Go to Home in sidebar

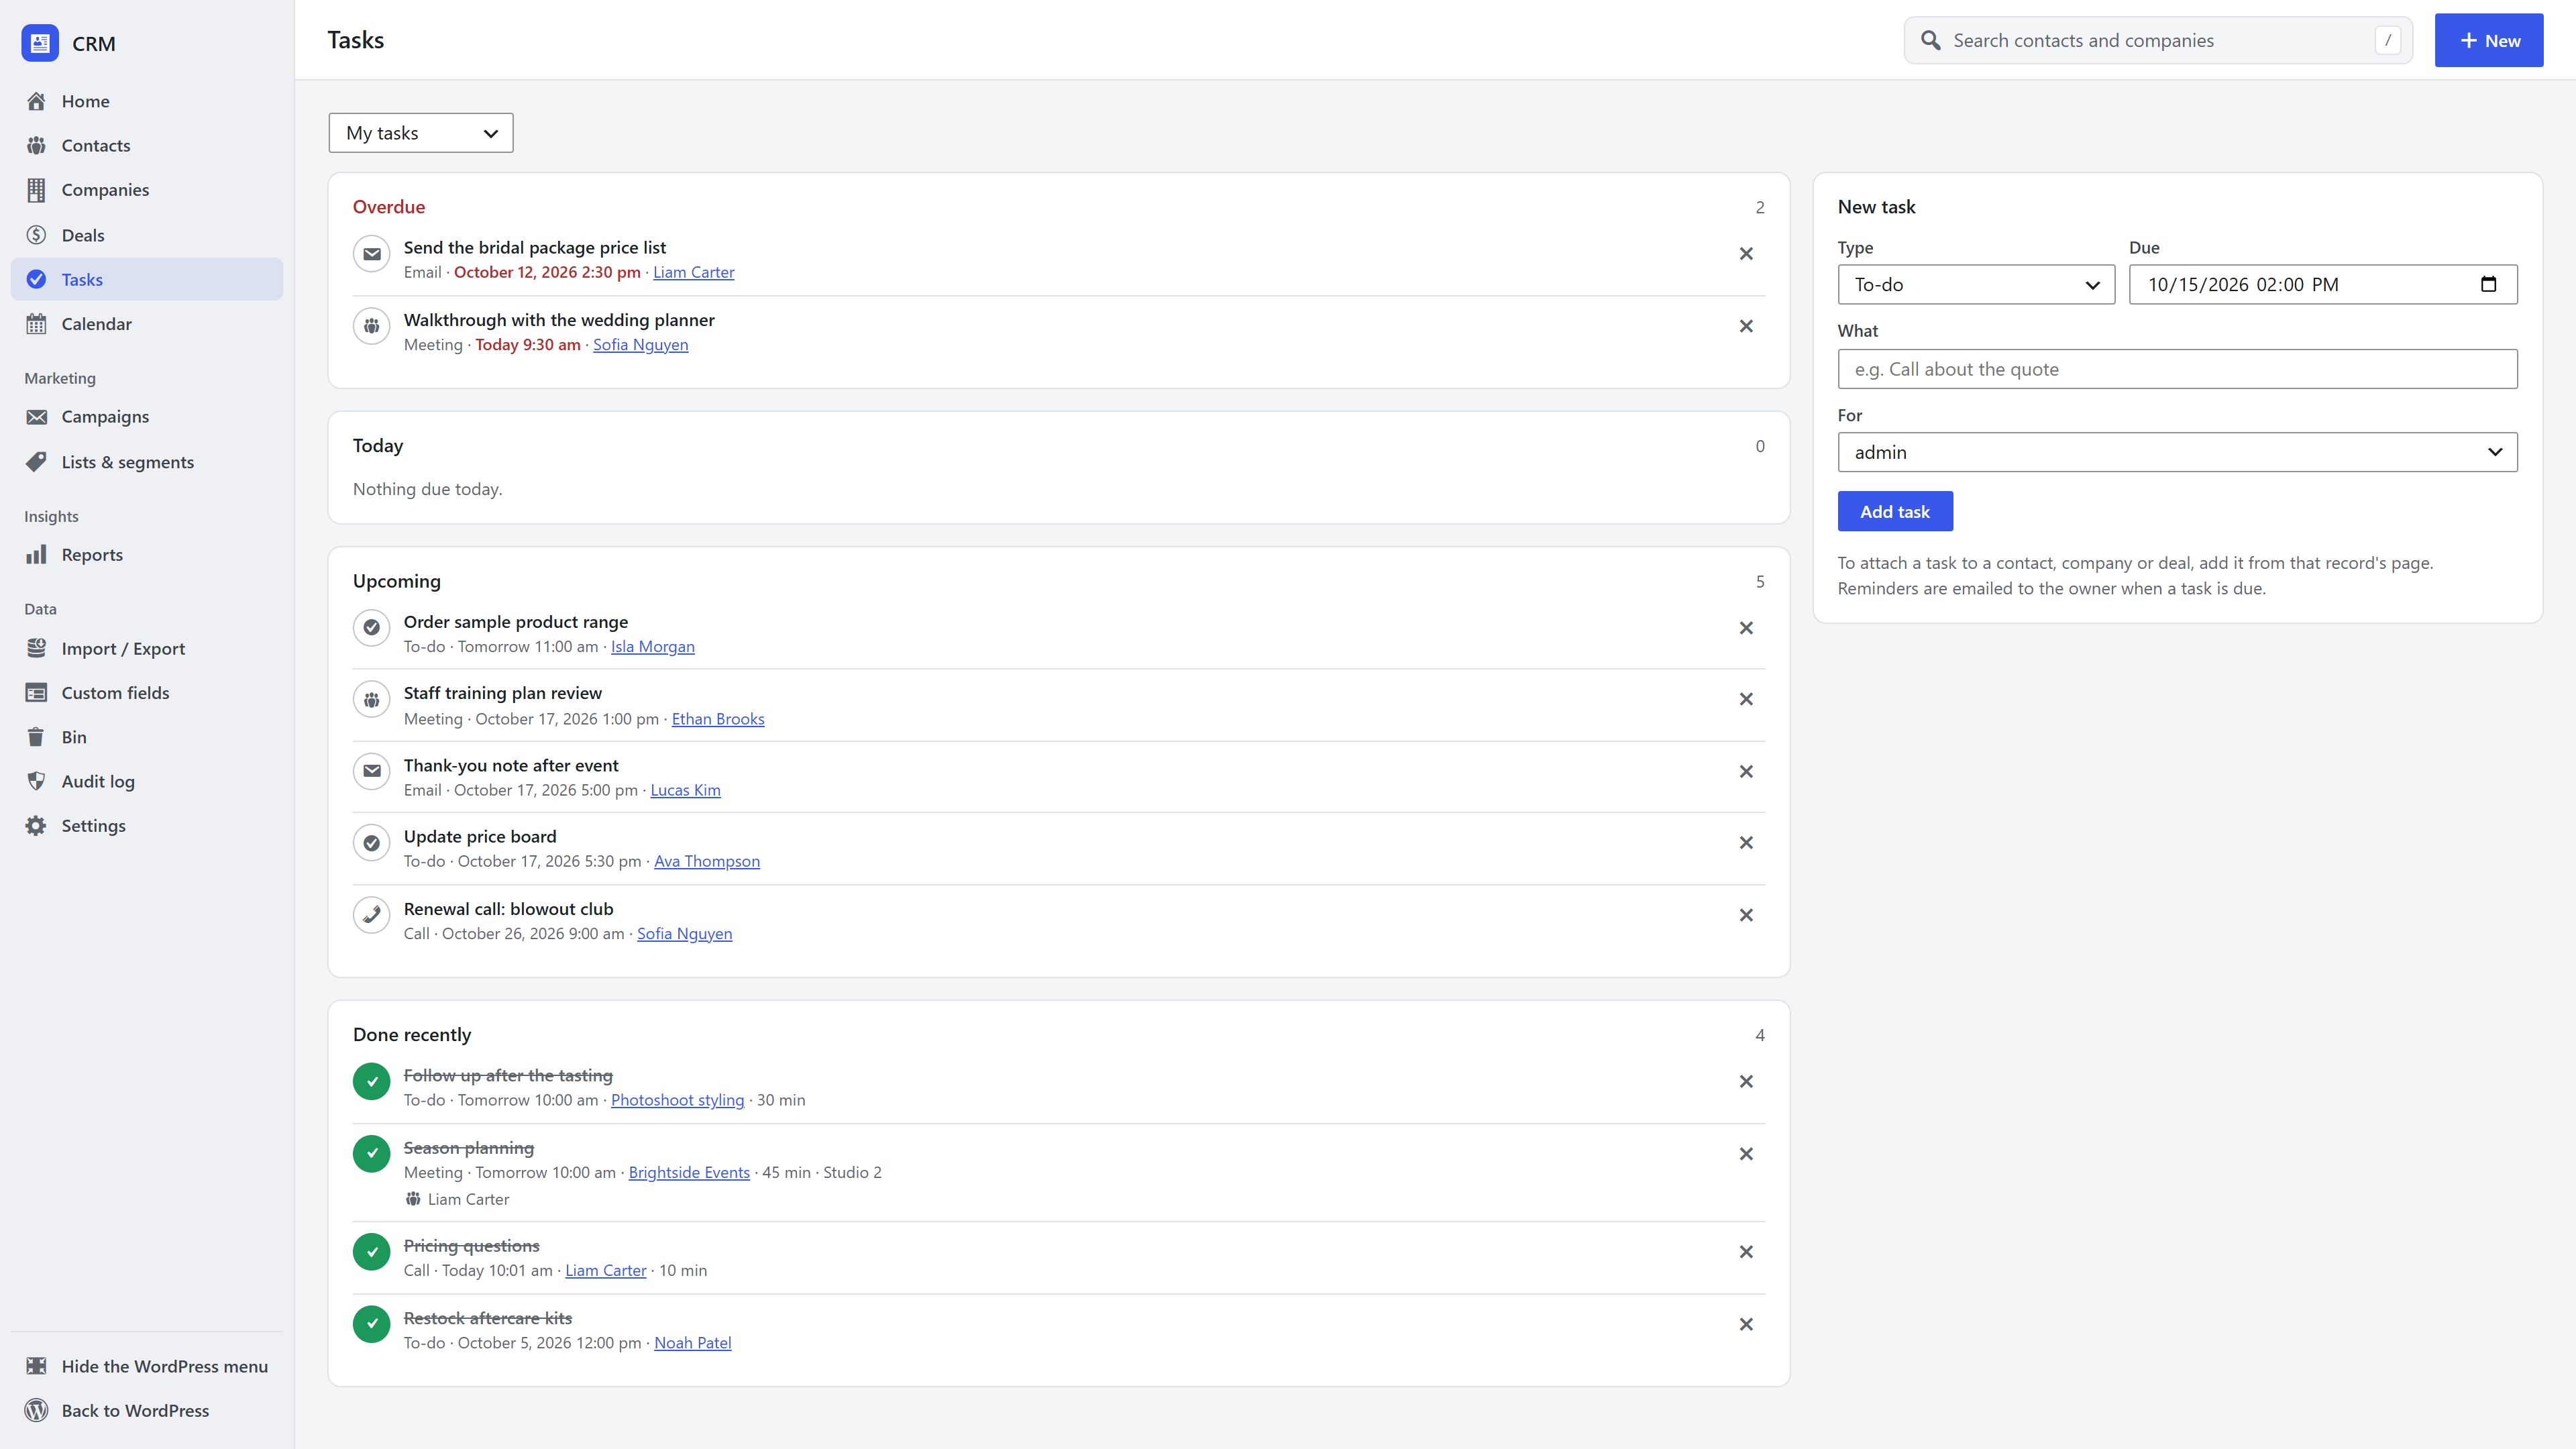(147, 101)
